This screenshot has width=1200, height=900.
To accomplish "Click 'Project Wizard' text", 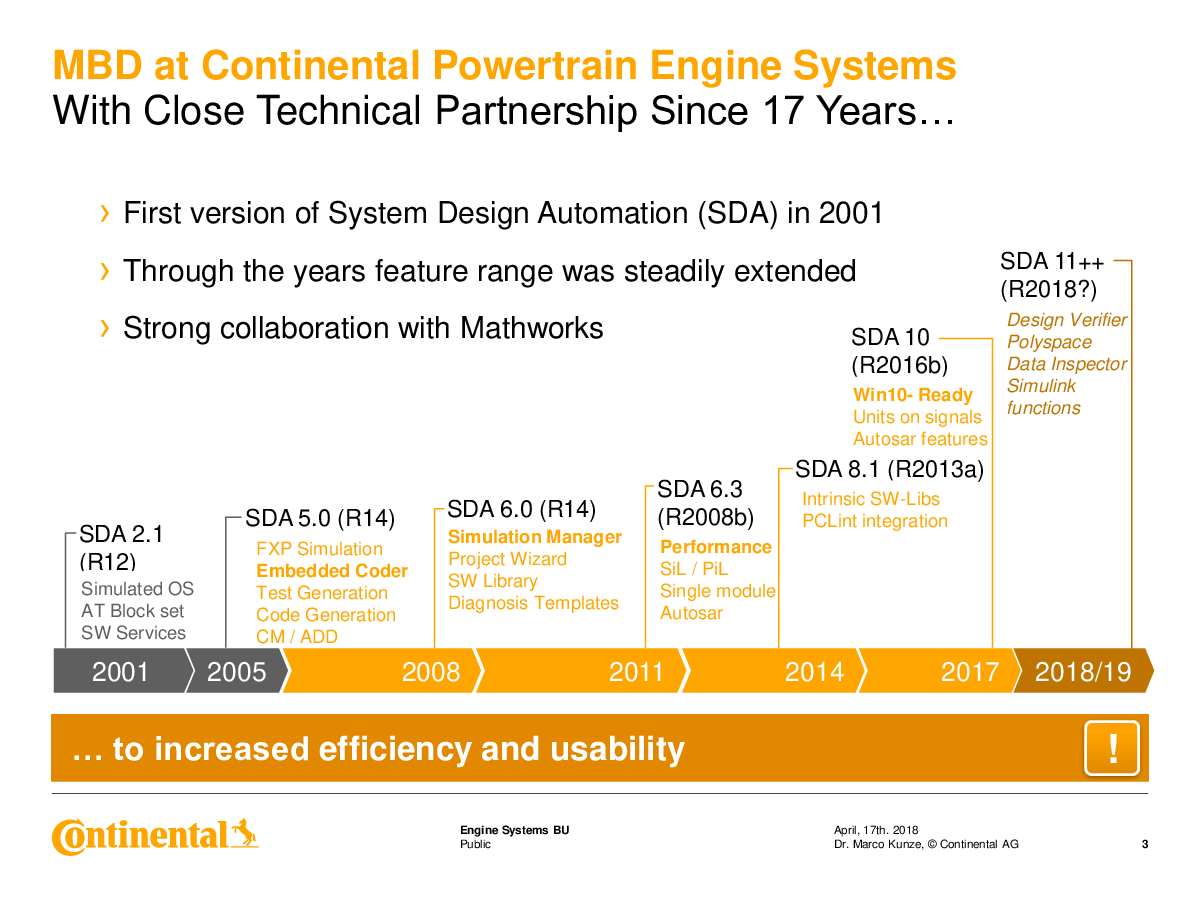I will tap(507, 559).
